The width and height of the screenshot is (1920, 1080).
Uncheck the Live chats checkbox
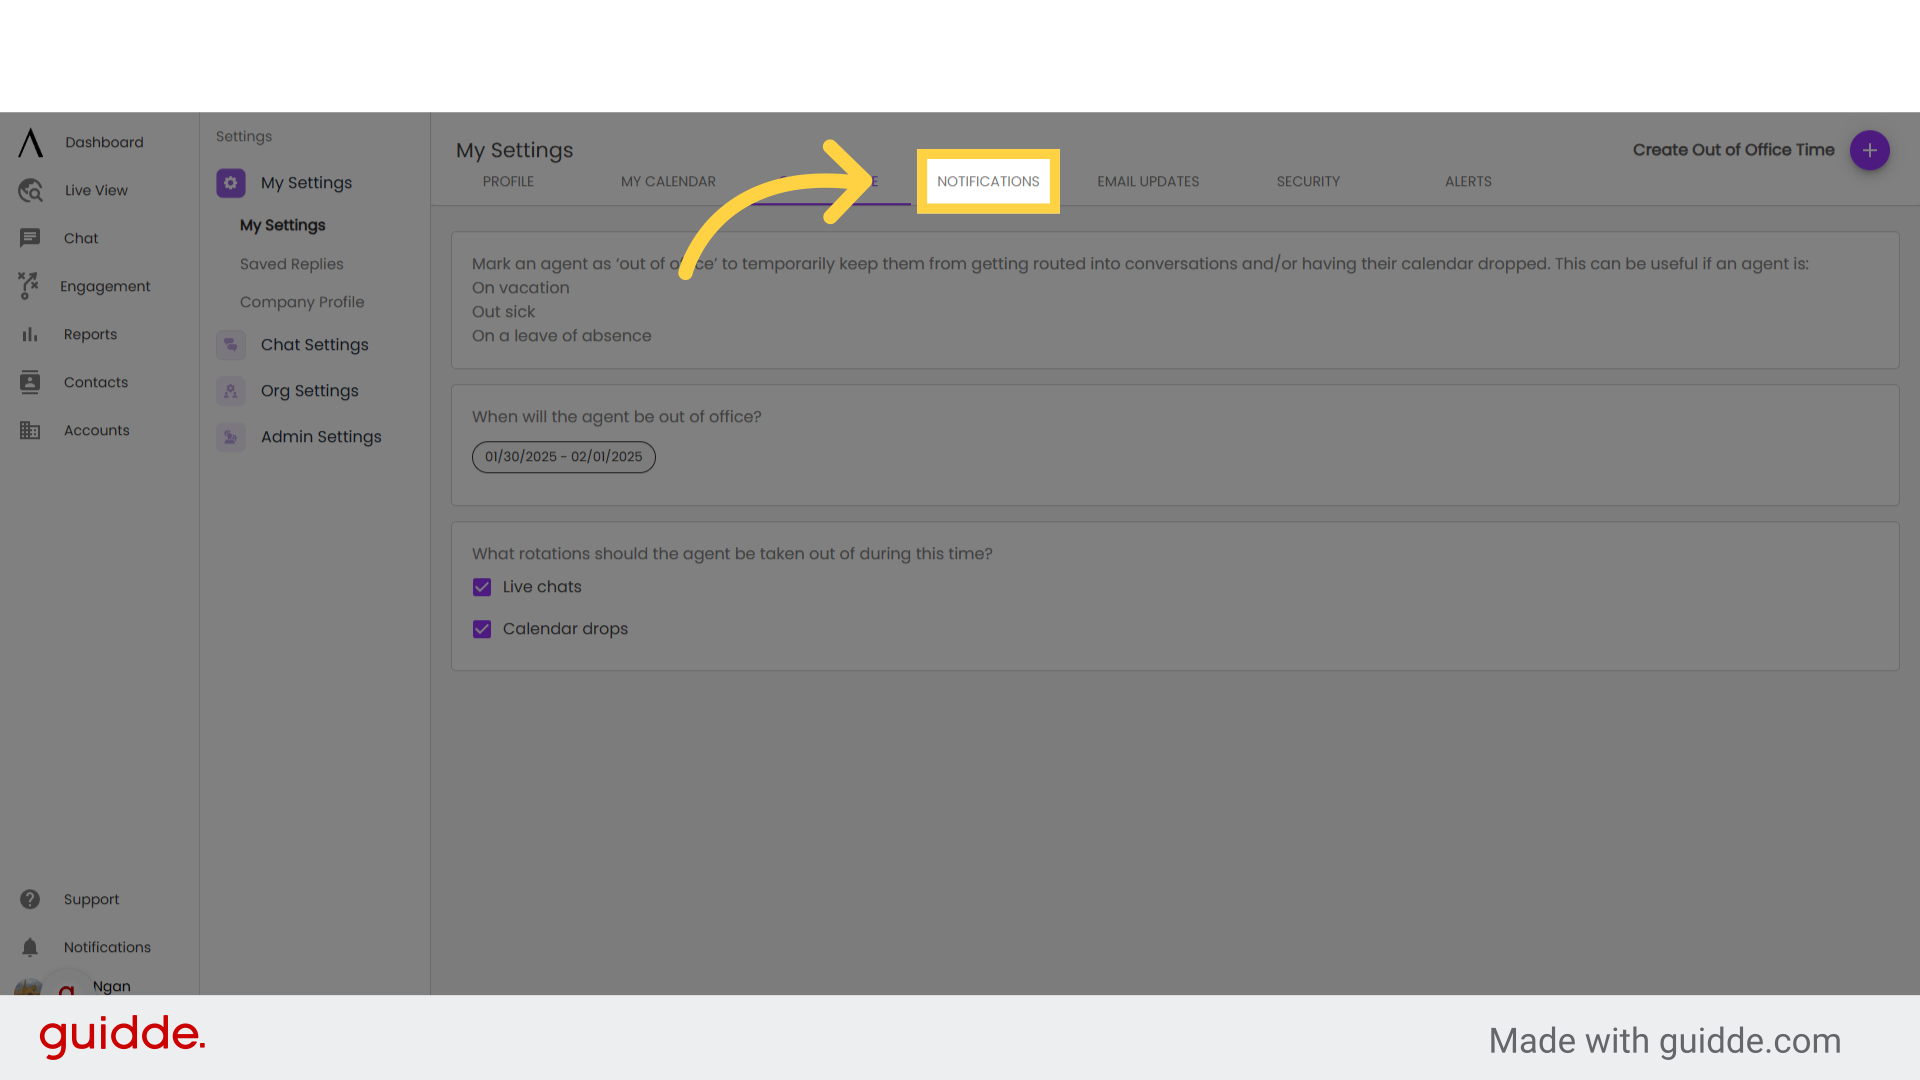(482, 587)
